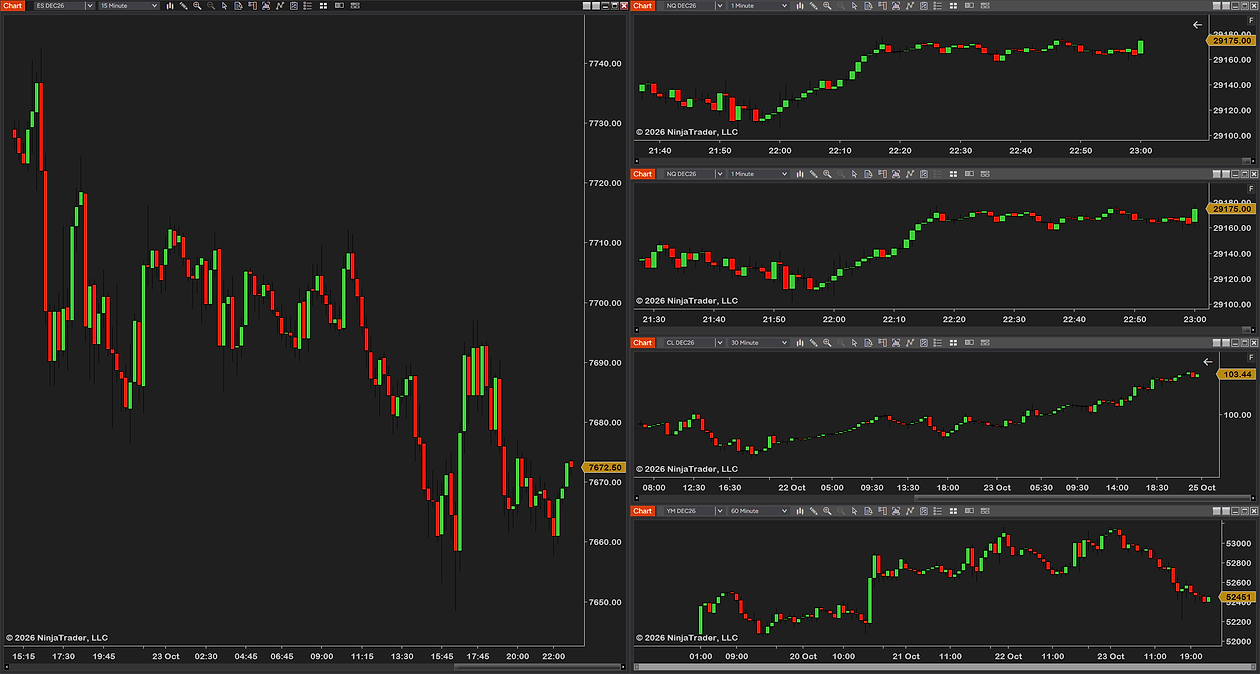Open drawing tools in lower NQ DEC26 chart

coord(813,174)
